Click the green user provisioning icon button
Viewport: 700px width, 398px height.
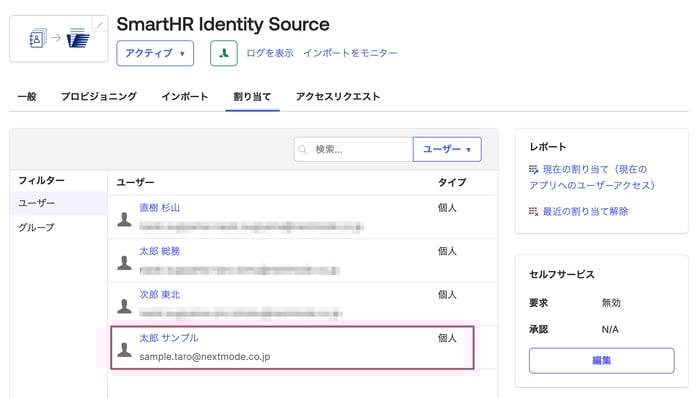tap(224, 53)
